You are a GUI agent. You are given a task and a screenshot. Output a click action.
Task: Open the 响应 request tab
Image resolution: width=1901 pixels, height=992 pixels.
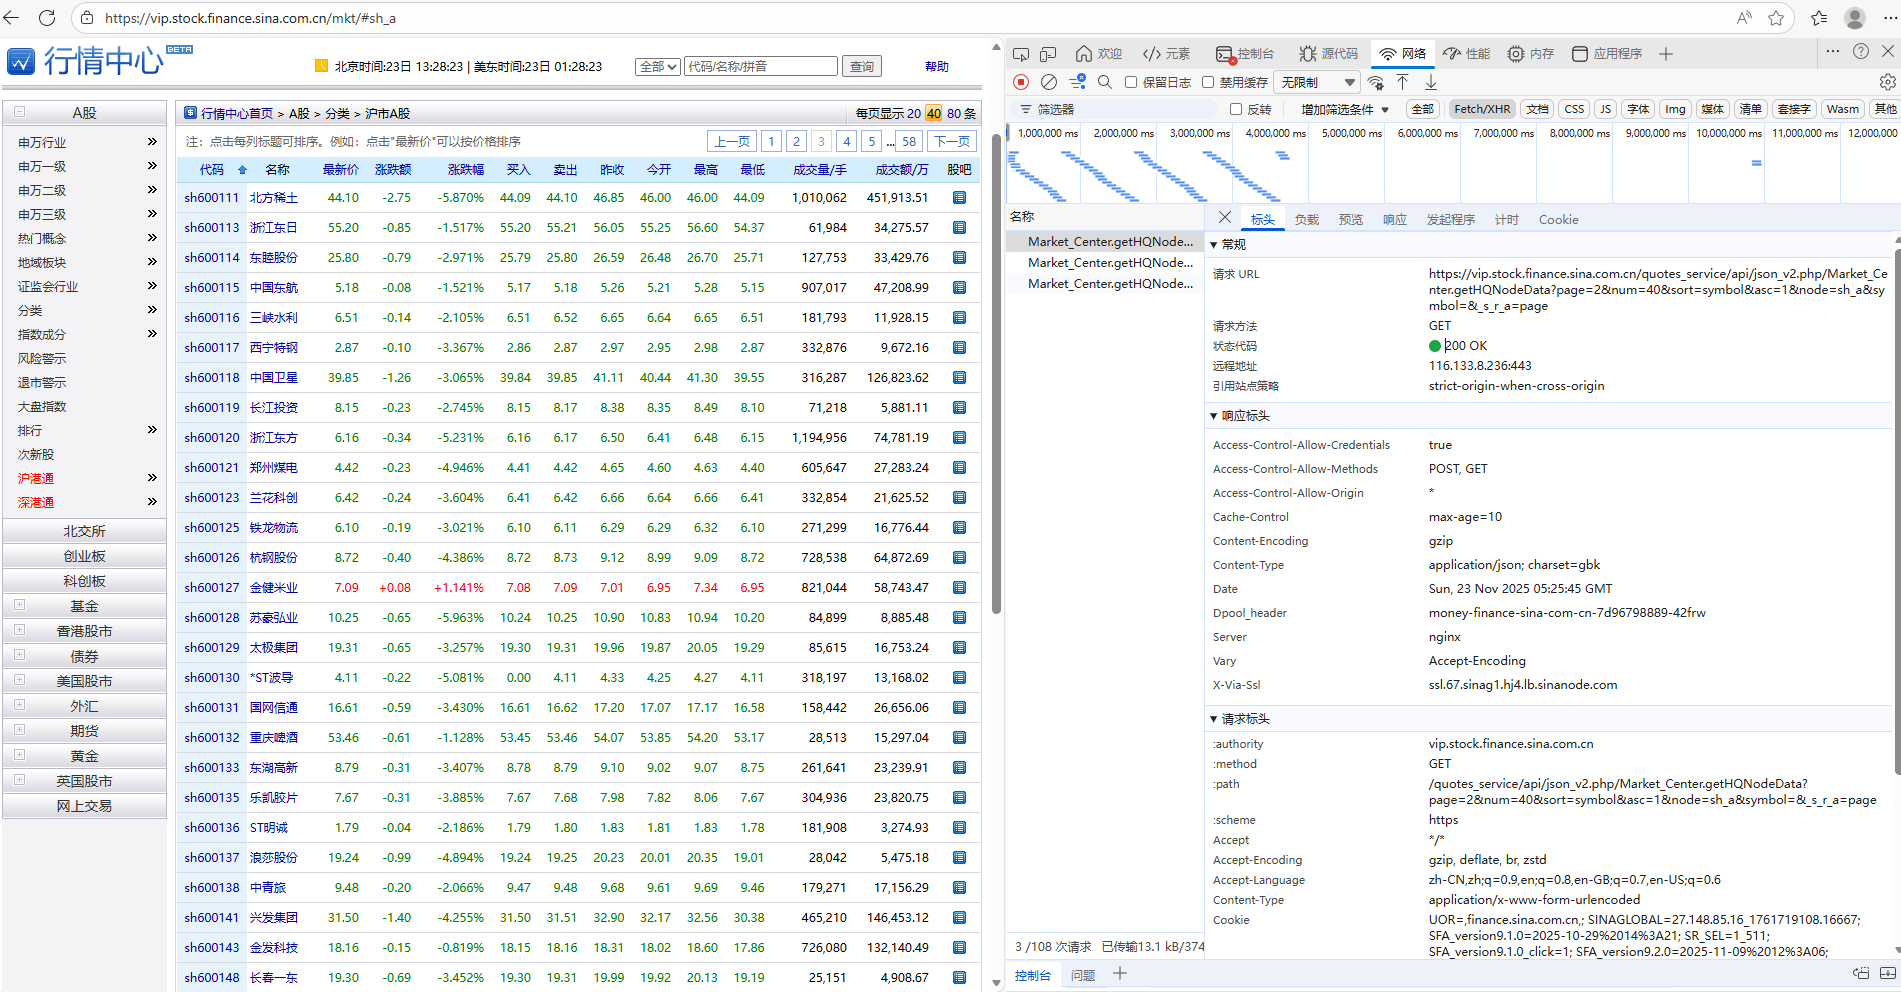(x=1395, y=220)
